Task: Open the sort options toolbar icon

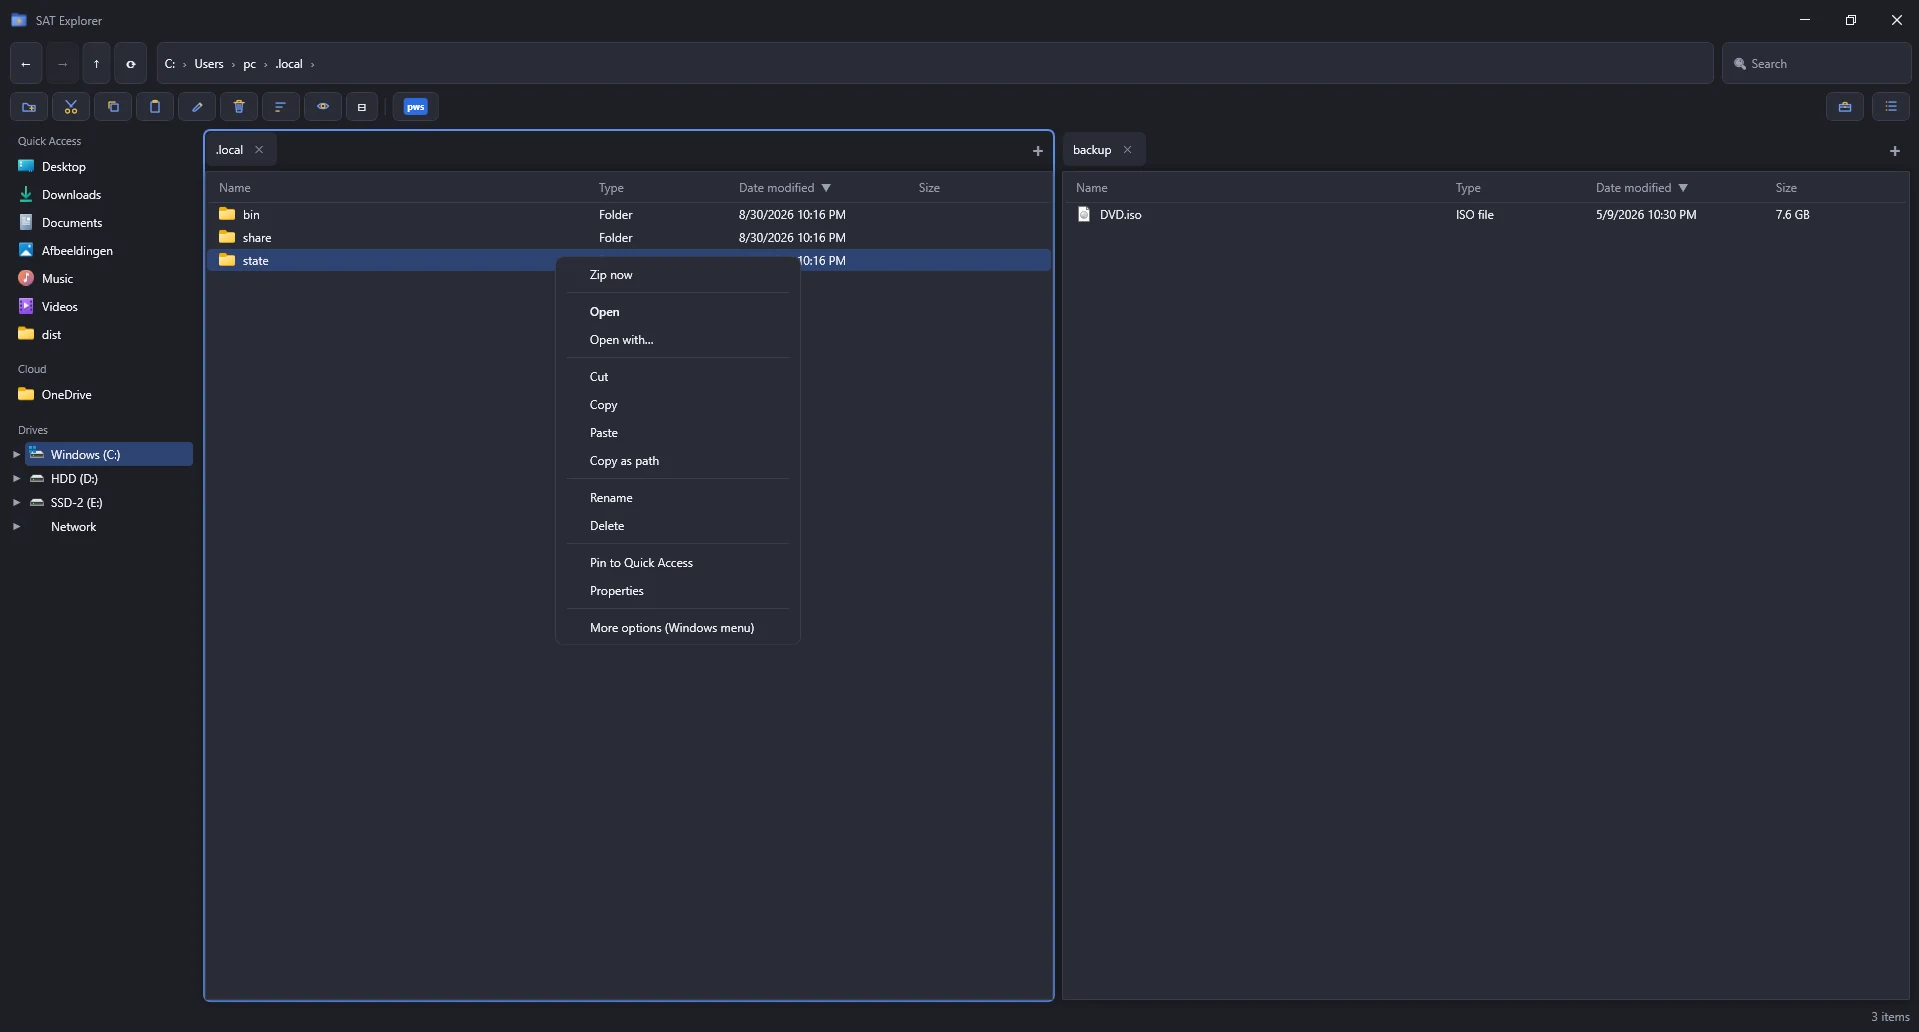Action: 281,107
